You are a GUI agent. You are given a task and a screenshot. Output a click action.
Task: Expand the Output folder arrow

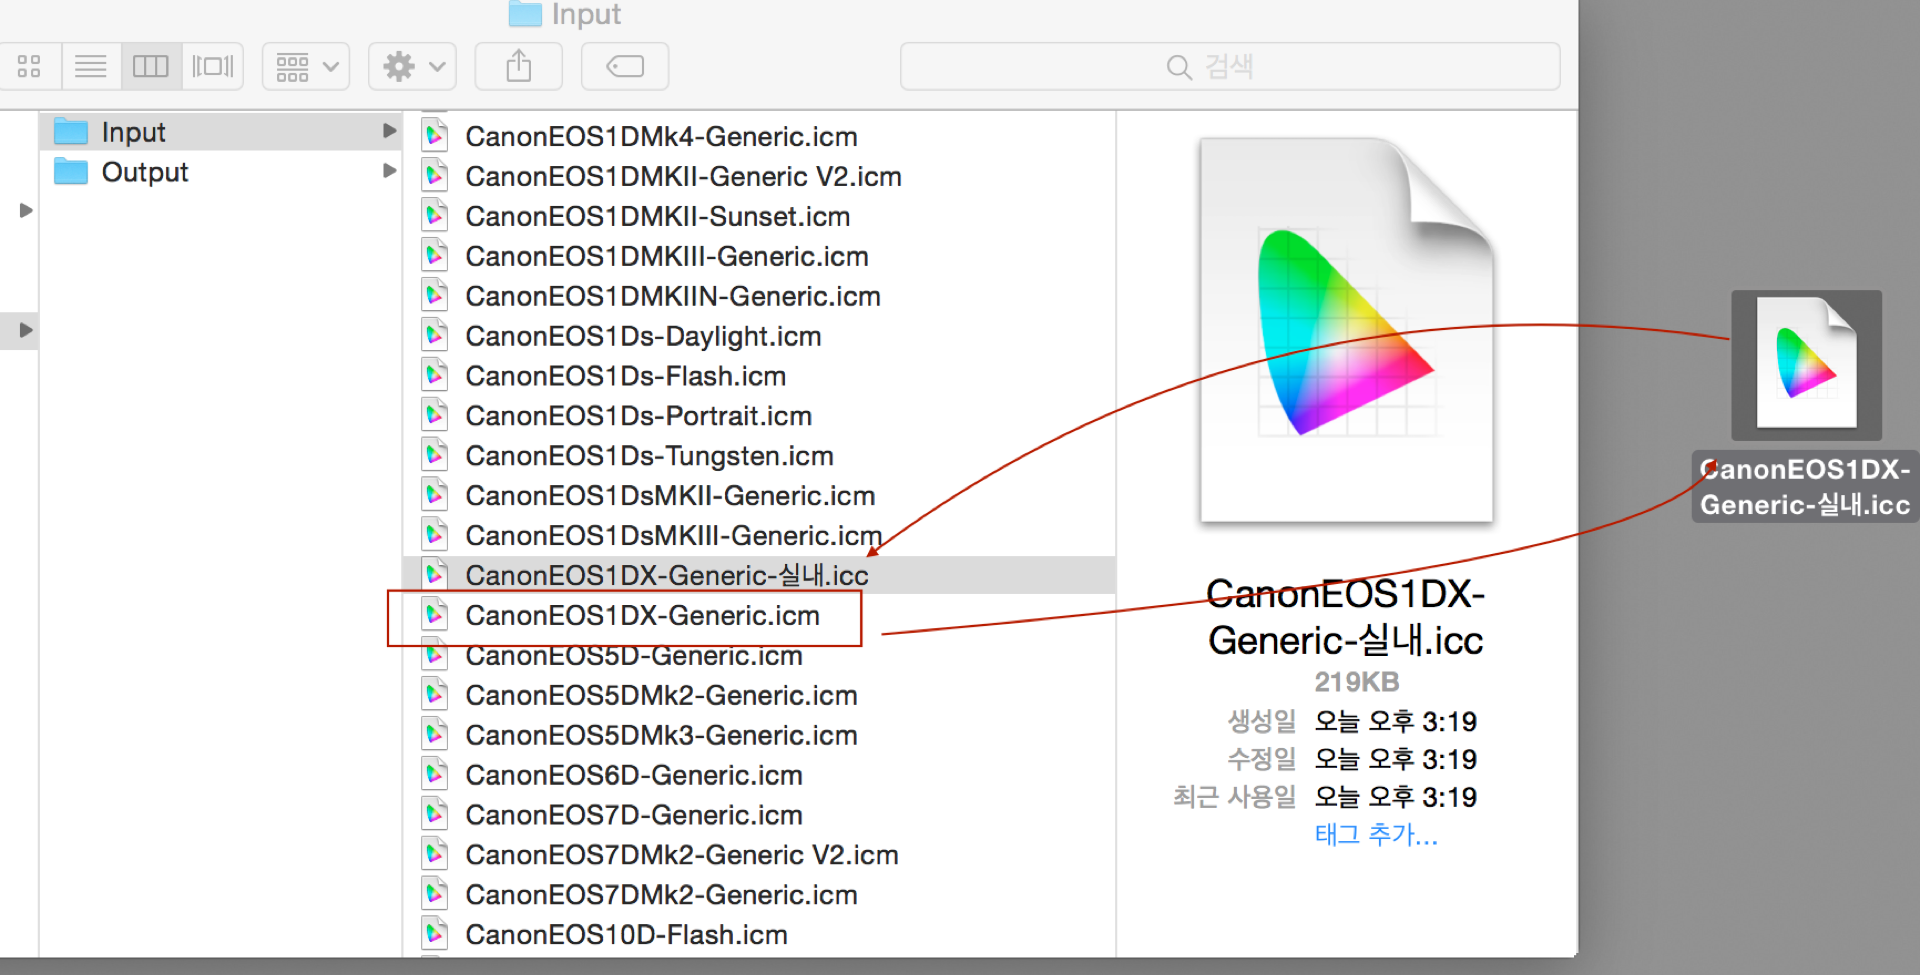pyautogui.click(x=389, y=171)
